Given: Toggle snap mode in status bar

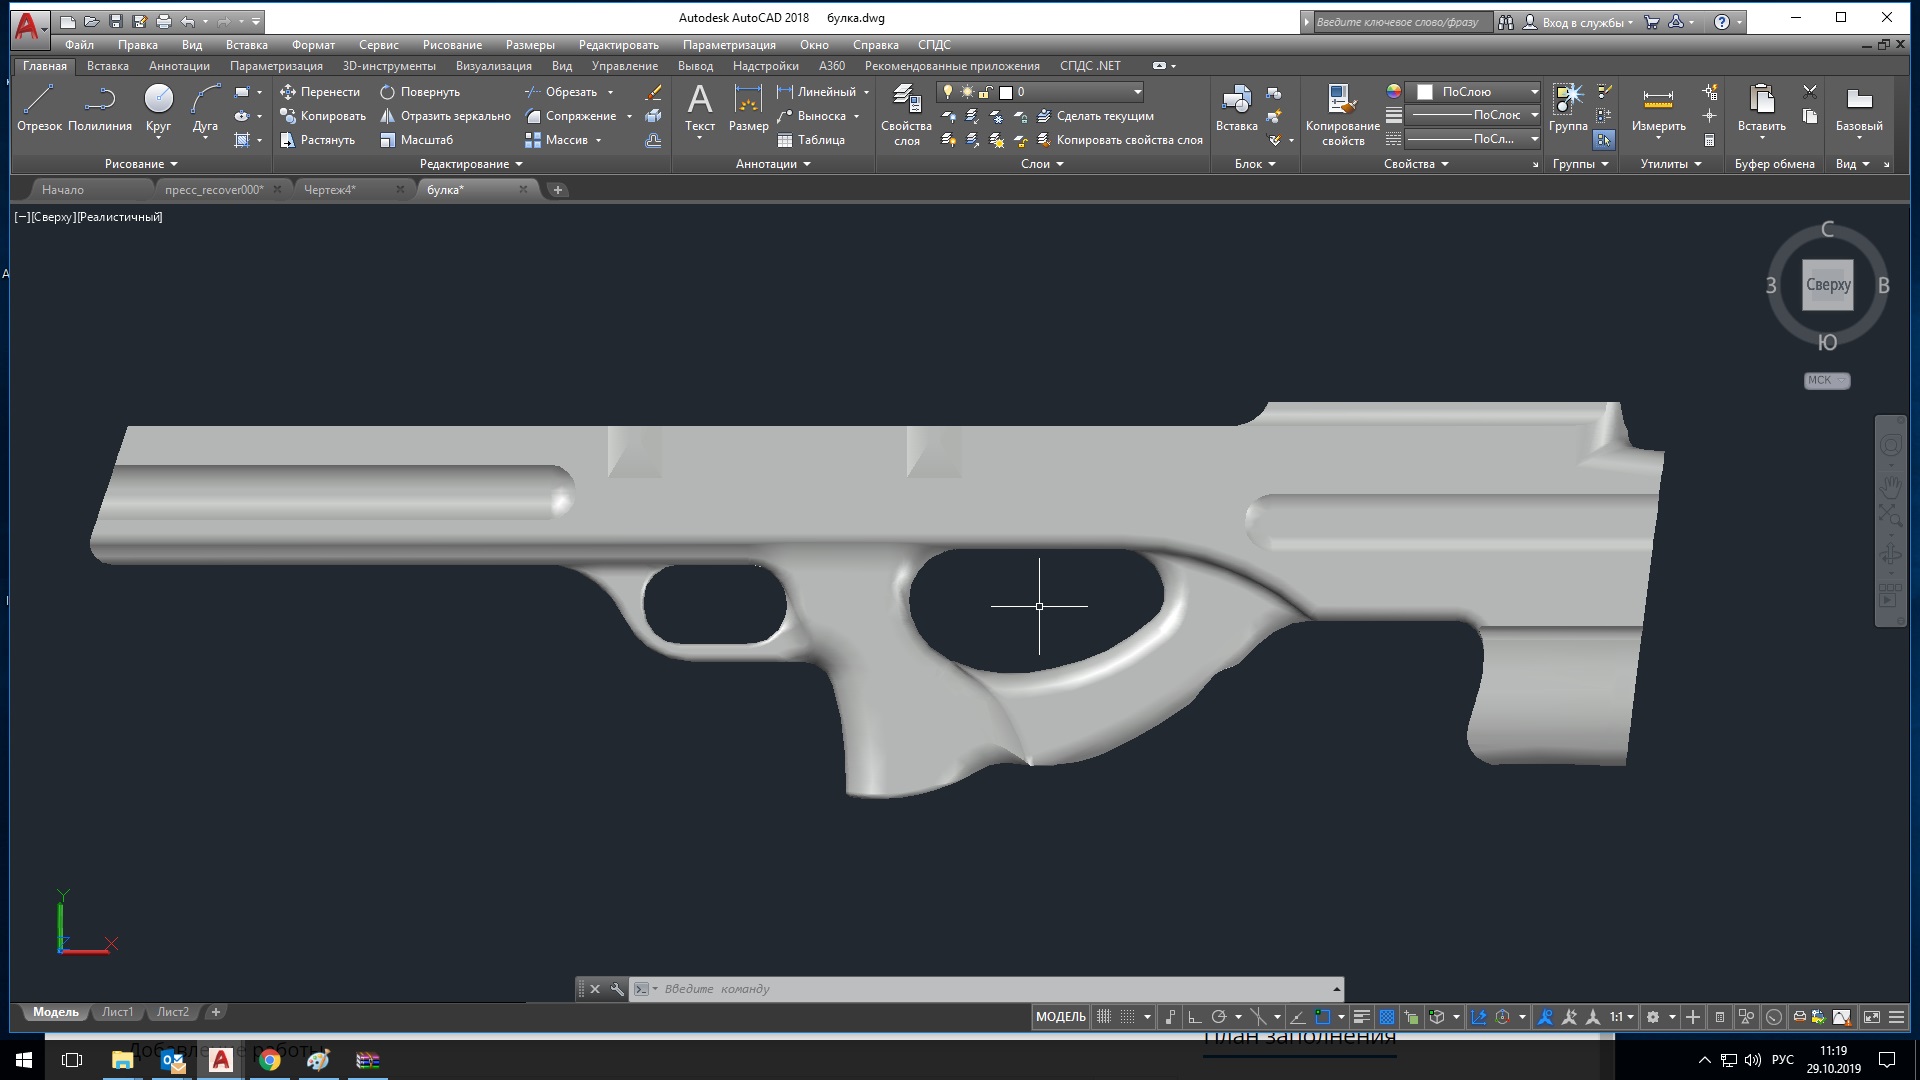Looking at the screenshot, I should [x=1128, y=1017].
